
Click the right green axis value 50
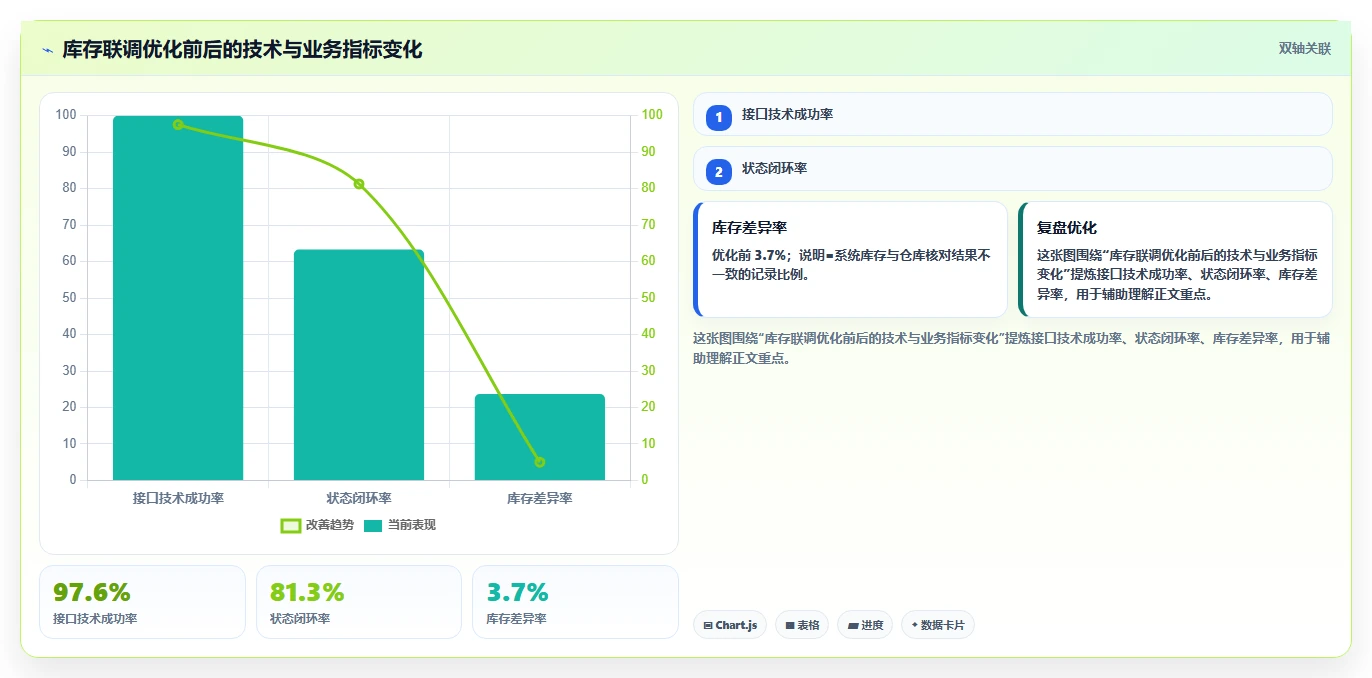pos(649,298)
